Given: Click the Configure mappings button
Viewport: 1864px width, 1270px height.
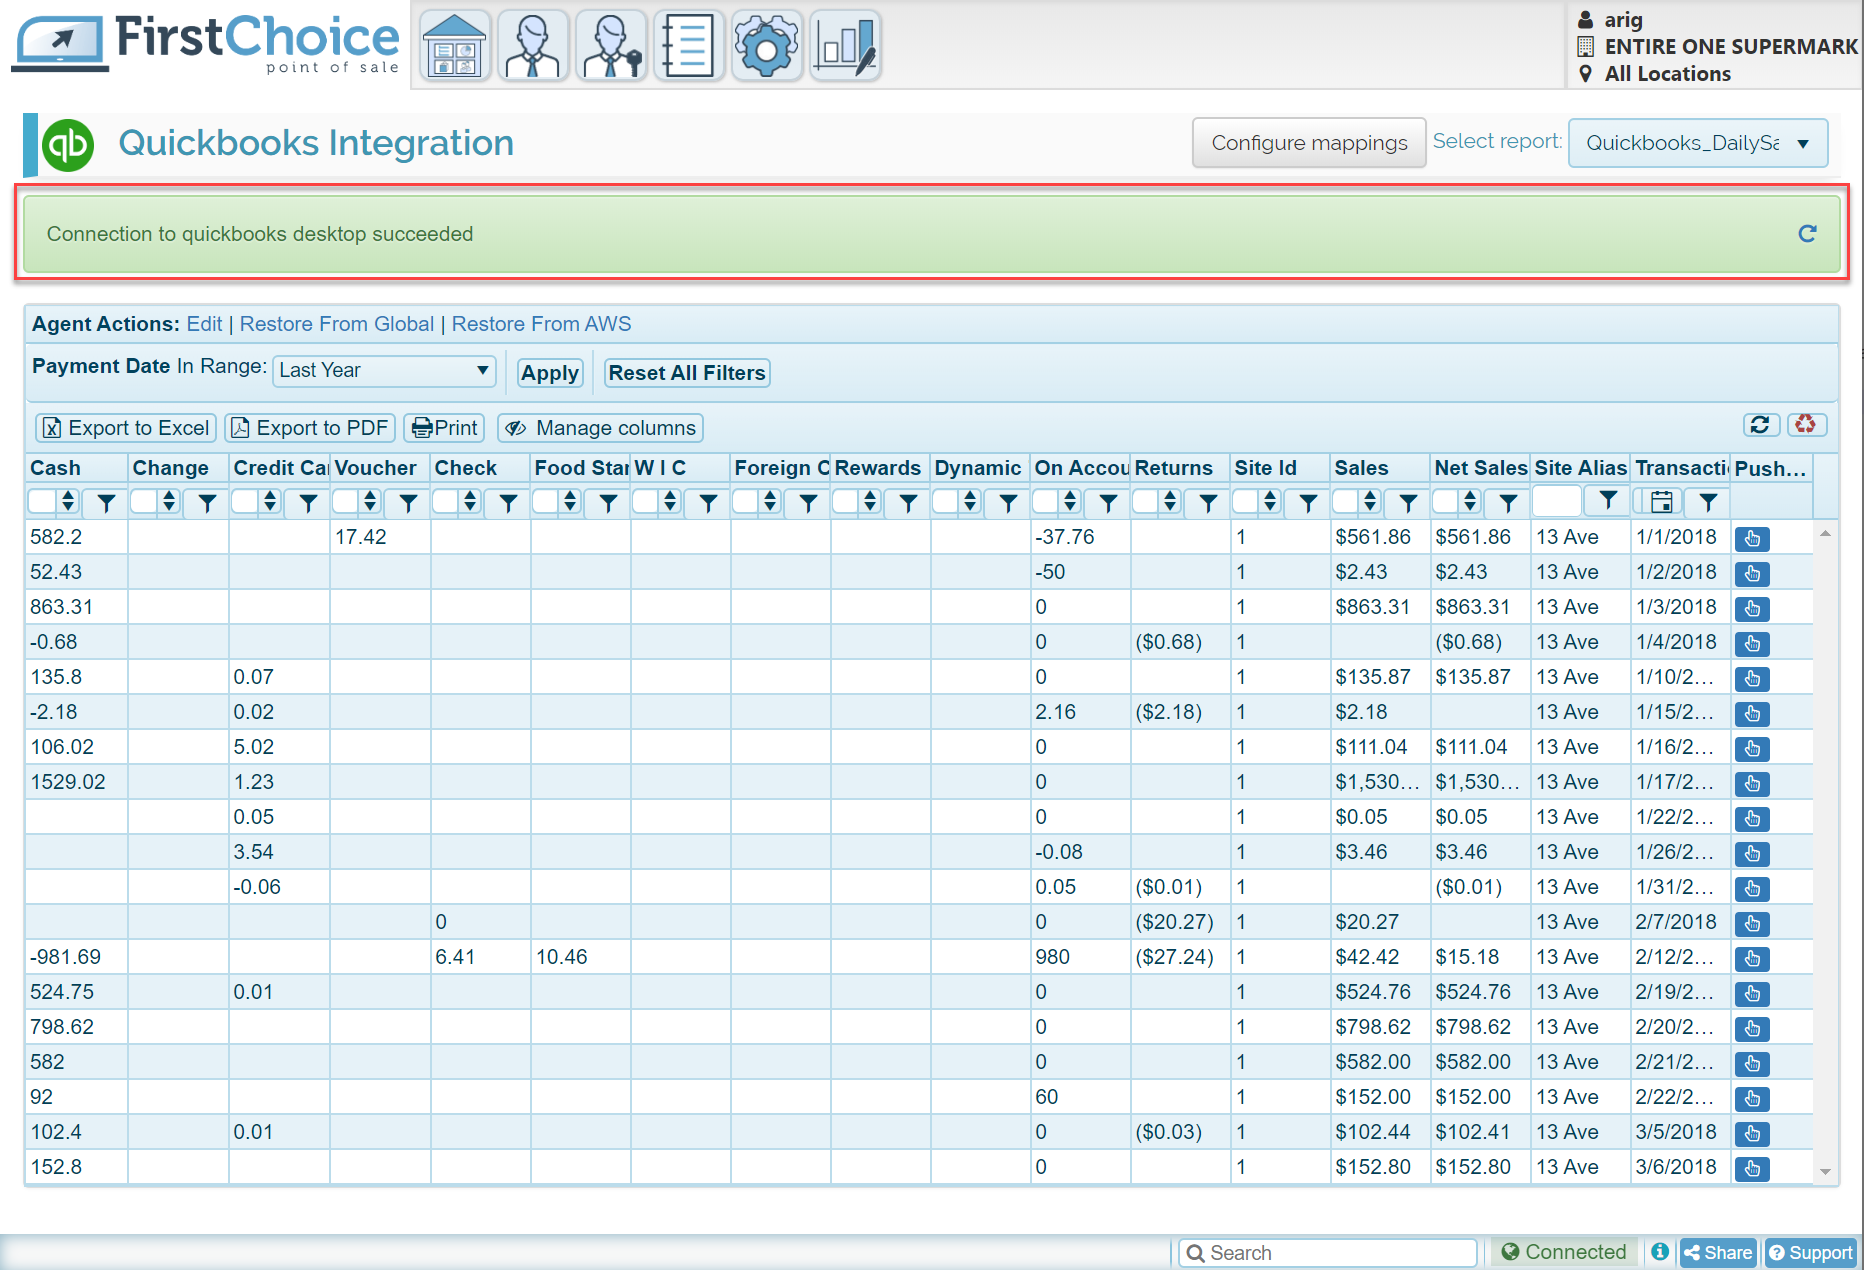Looking at the screenshot, I should (x=1309, y=143).
